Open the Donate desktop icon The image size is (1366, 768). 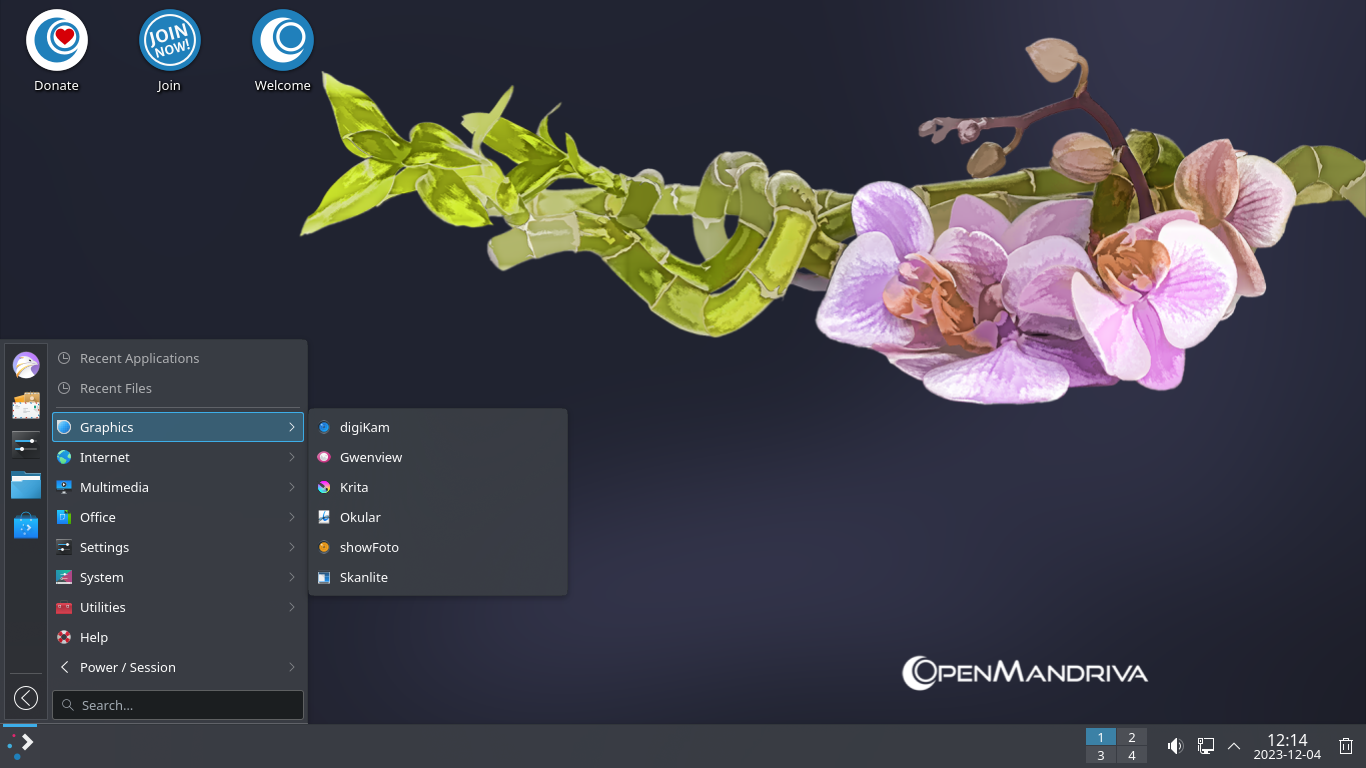coord(57,52)
